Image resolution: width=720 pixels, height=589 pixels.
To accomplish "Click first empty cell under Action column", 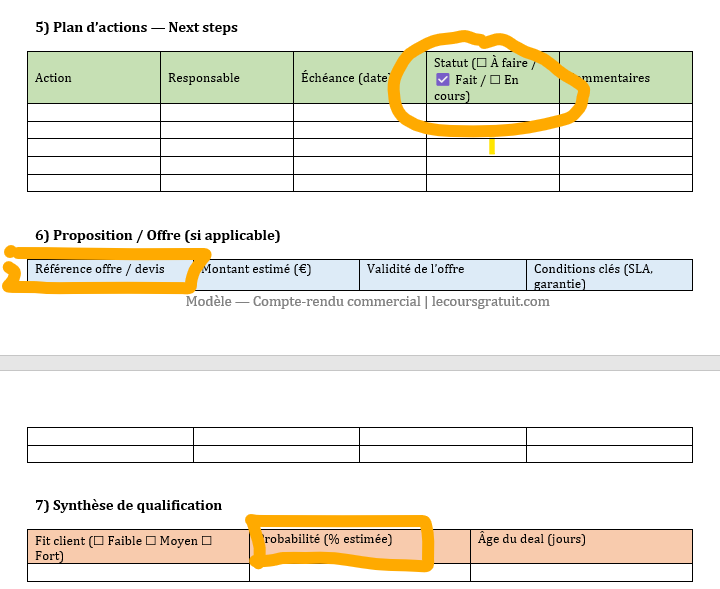I will click(93, 112).
